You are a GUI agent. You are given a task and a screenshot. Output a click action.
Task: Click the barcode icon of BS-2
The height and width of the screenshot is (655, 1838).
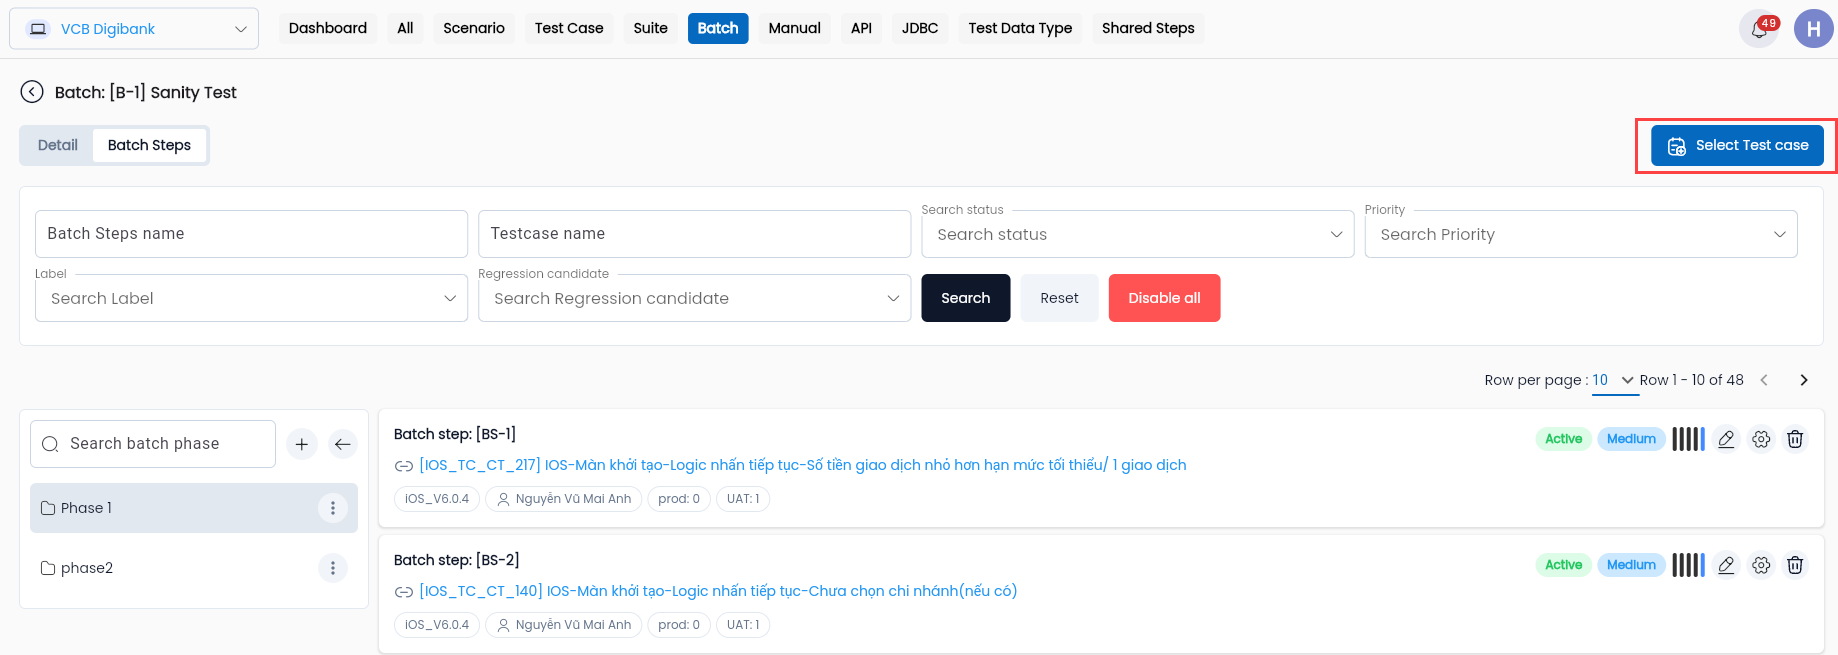[x=1688, y=565]
